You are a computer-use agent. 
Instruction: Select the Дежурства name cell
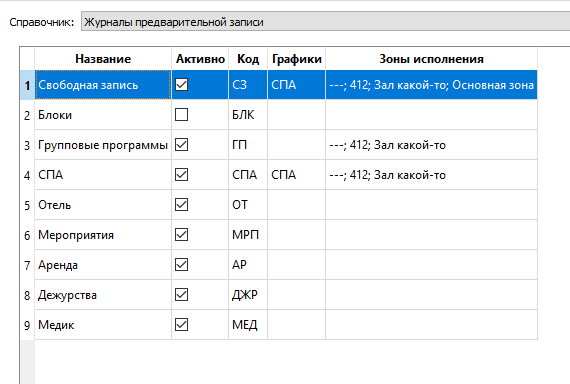click(103, 295)
